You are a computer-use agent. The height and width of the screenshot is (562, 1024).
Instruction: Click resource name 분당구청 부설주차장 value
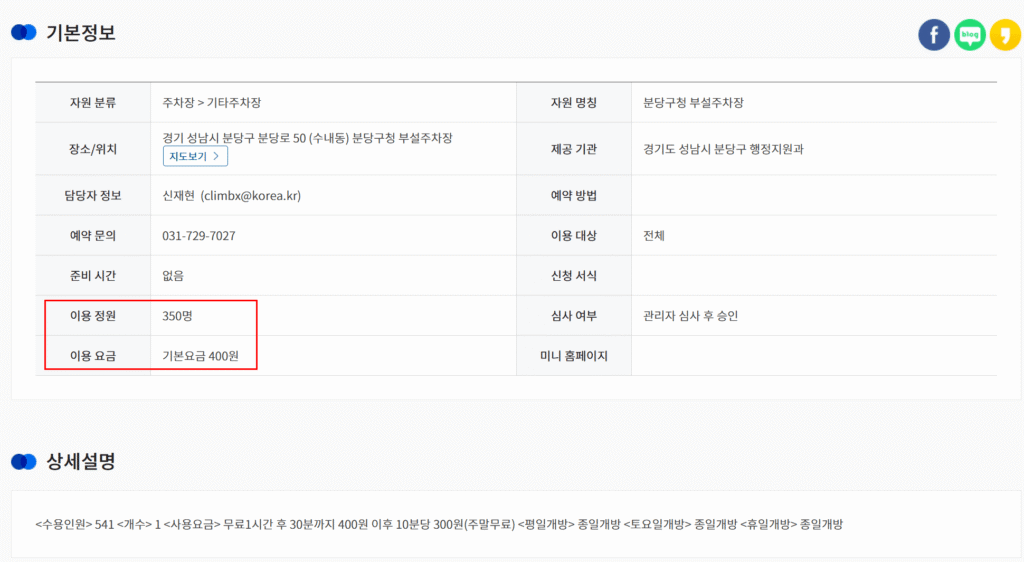[693, 103]
